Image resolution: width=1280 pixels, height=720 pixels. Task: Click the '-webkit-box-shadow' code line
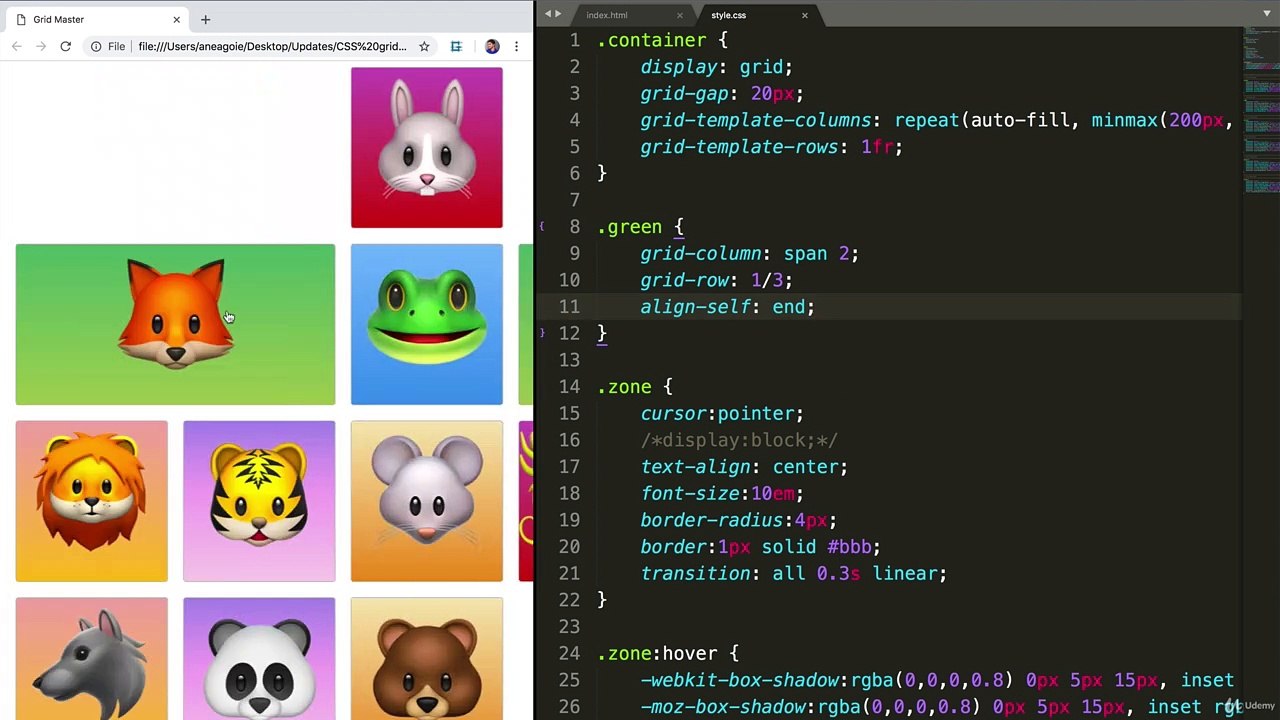click(936, 680)
